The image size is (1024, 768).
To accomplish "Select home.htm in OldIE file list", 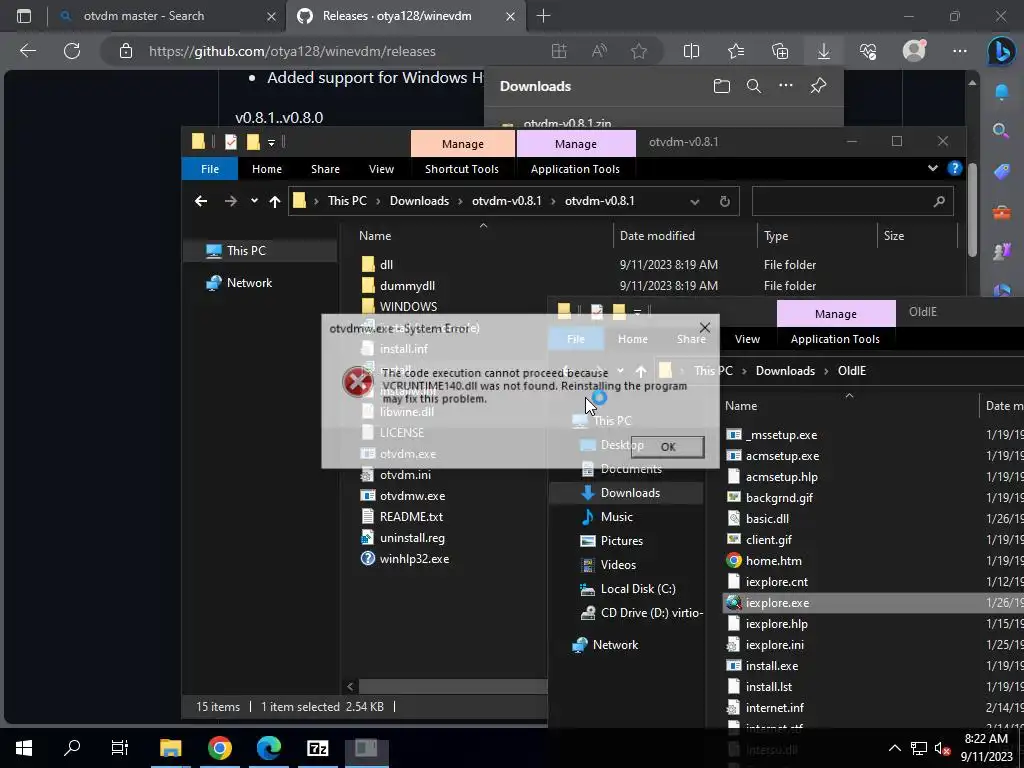I will point(773,561).
